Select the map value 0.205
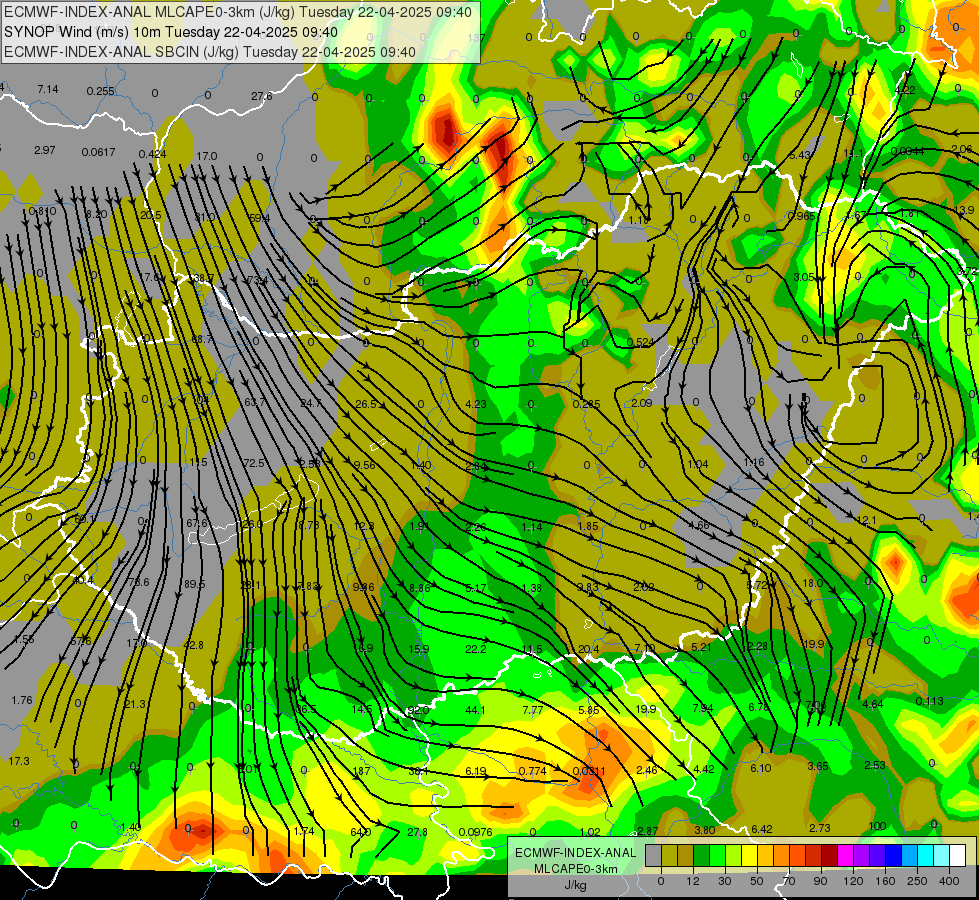Viewport: 979px width, 900px height. pyautogui.click(x=586, y=404)
